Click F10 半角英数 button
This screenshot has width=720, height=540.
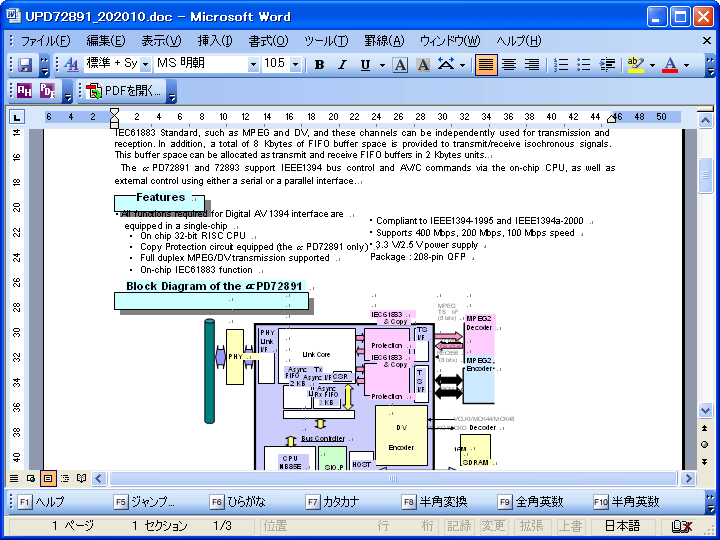(x=627, y=502)
